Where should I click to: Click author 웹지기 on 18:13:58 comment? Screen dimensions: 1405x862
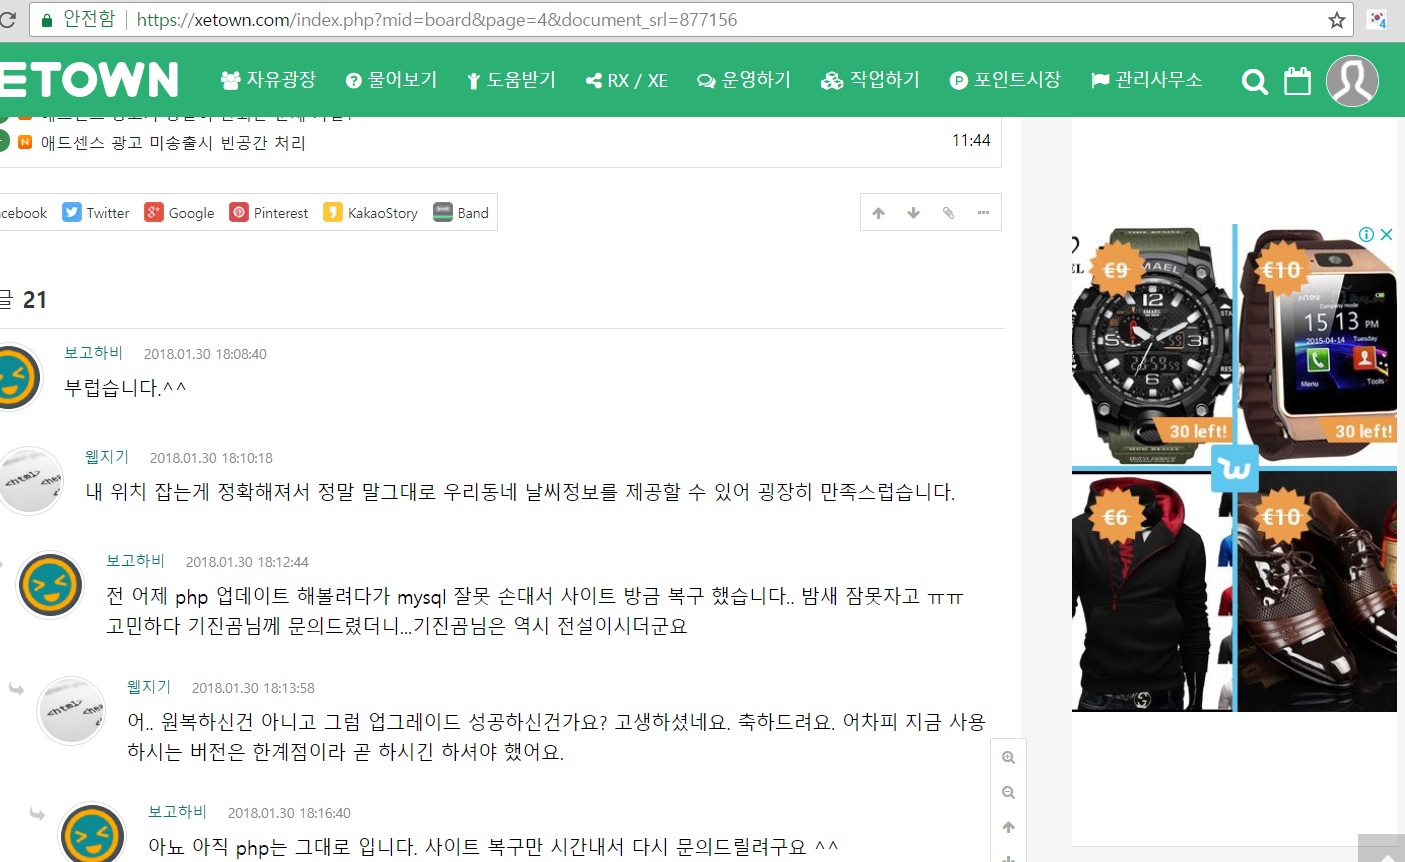coord(149,687)
